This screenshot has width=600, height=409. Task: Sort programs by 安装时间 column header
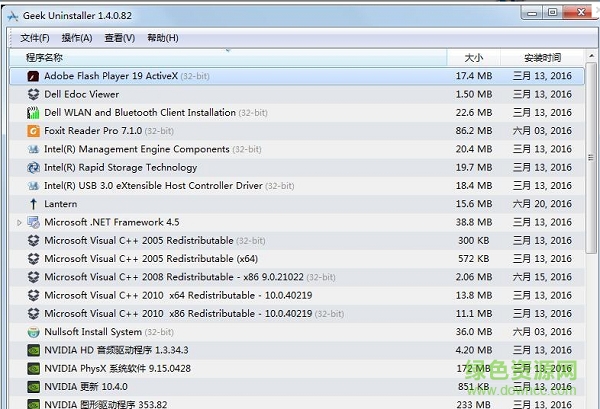pos(542,57)
